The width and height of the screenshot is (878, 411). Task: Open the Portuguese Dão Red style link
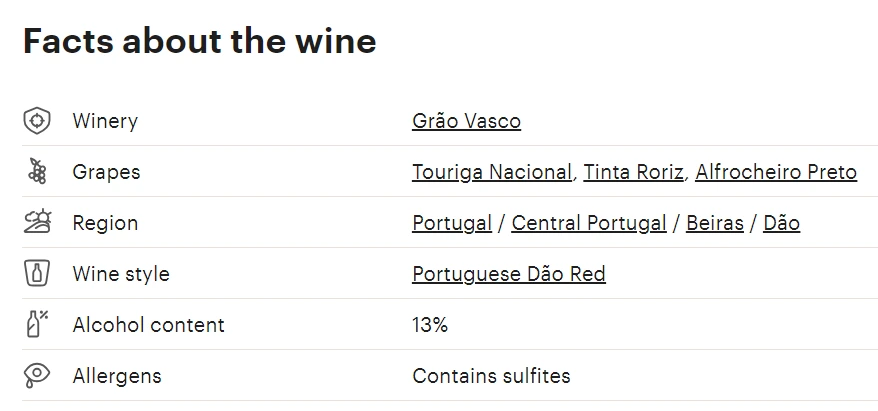point(508,274)
